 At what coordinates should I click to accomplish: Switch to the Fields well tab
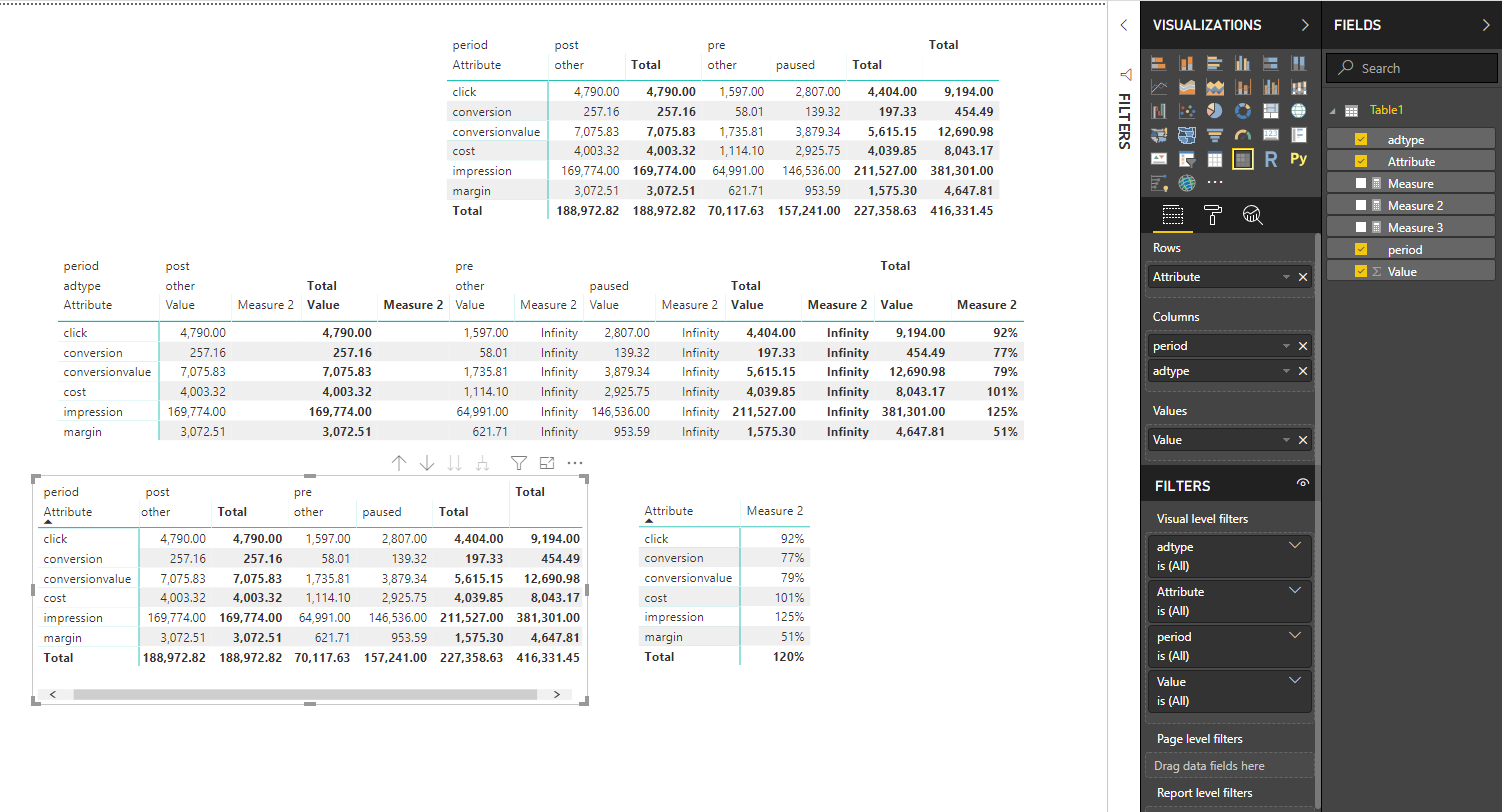pos(1172,214)
